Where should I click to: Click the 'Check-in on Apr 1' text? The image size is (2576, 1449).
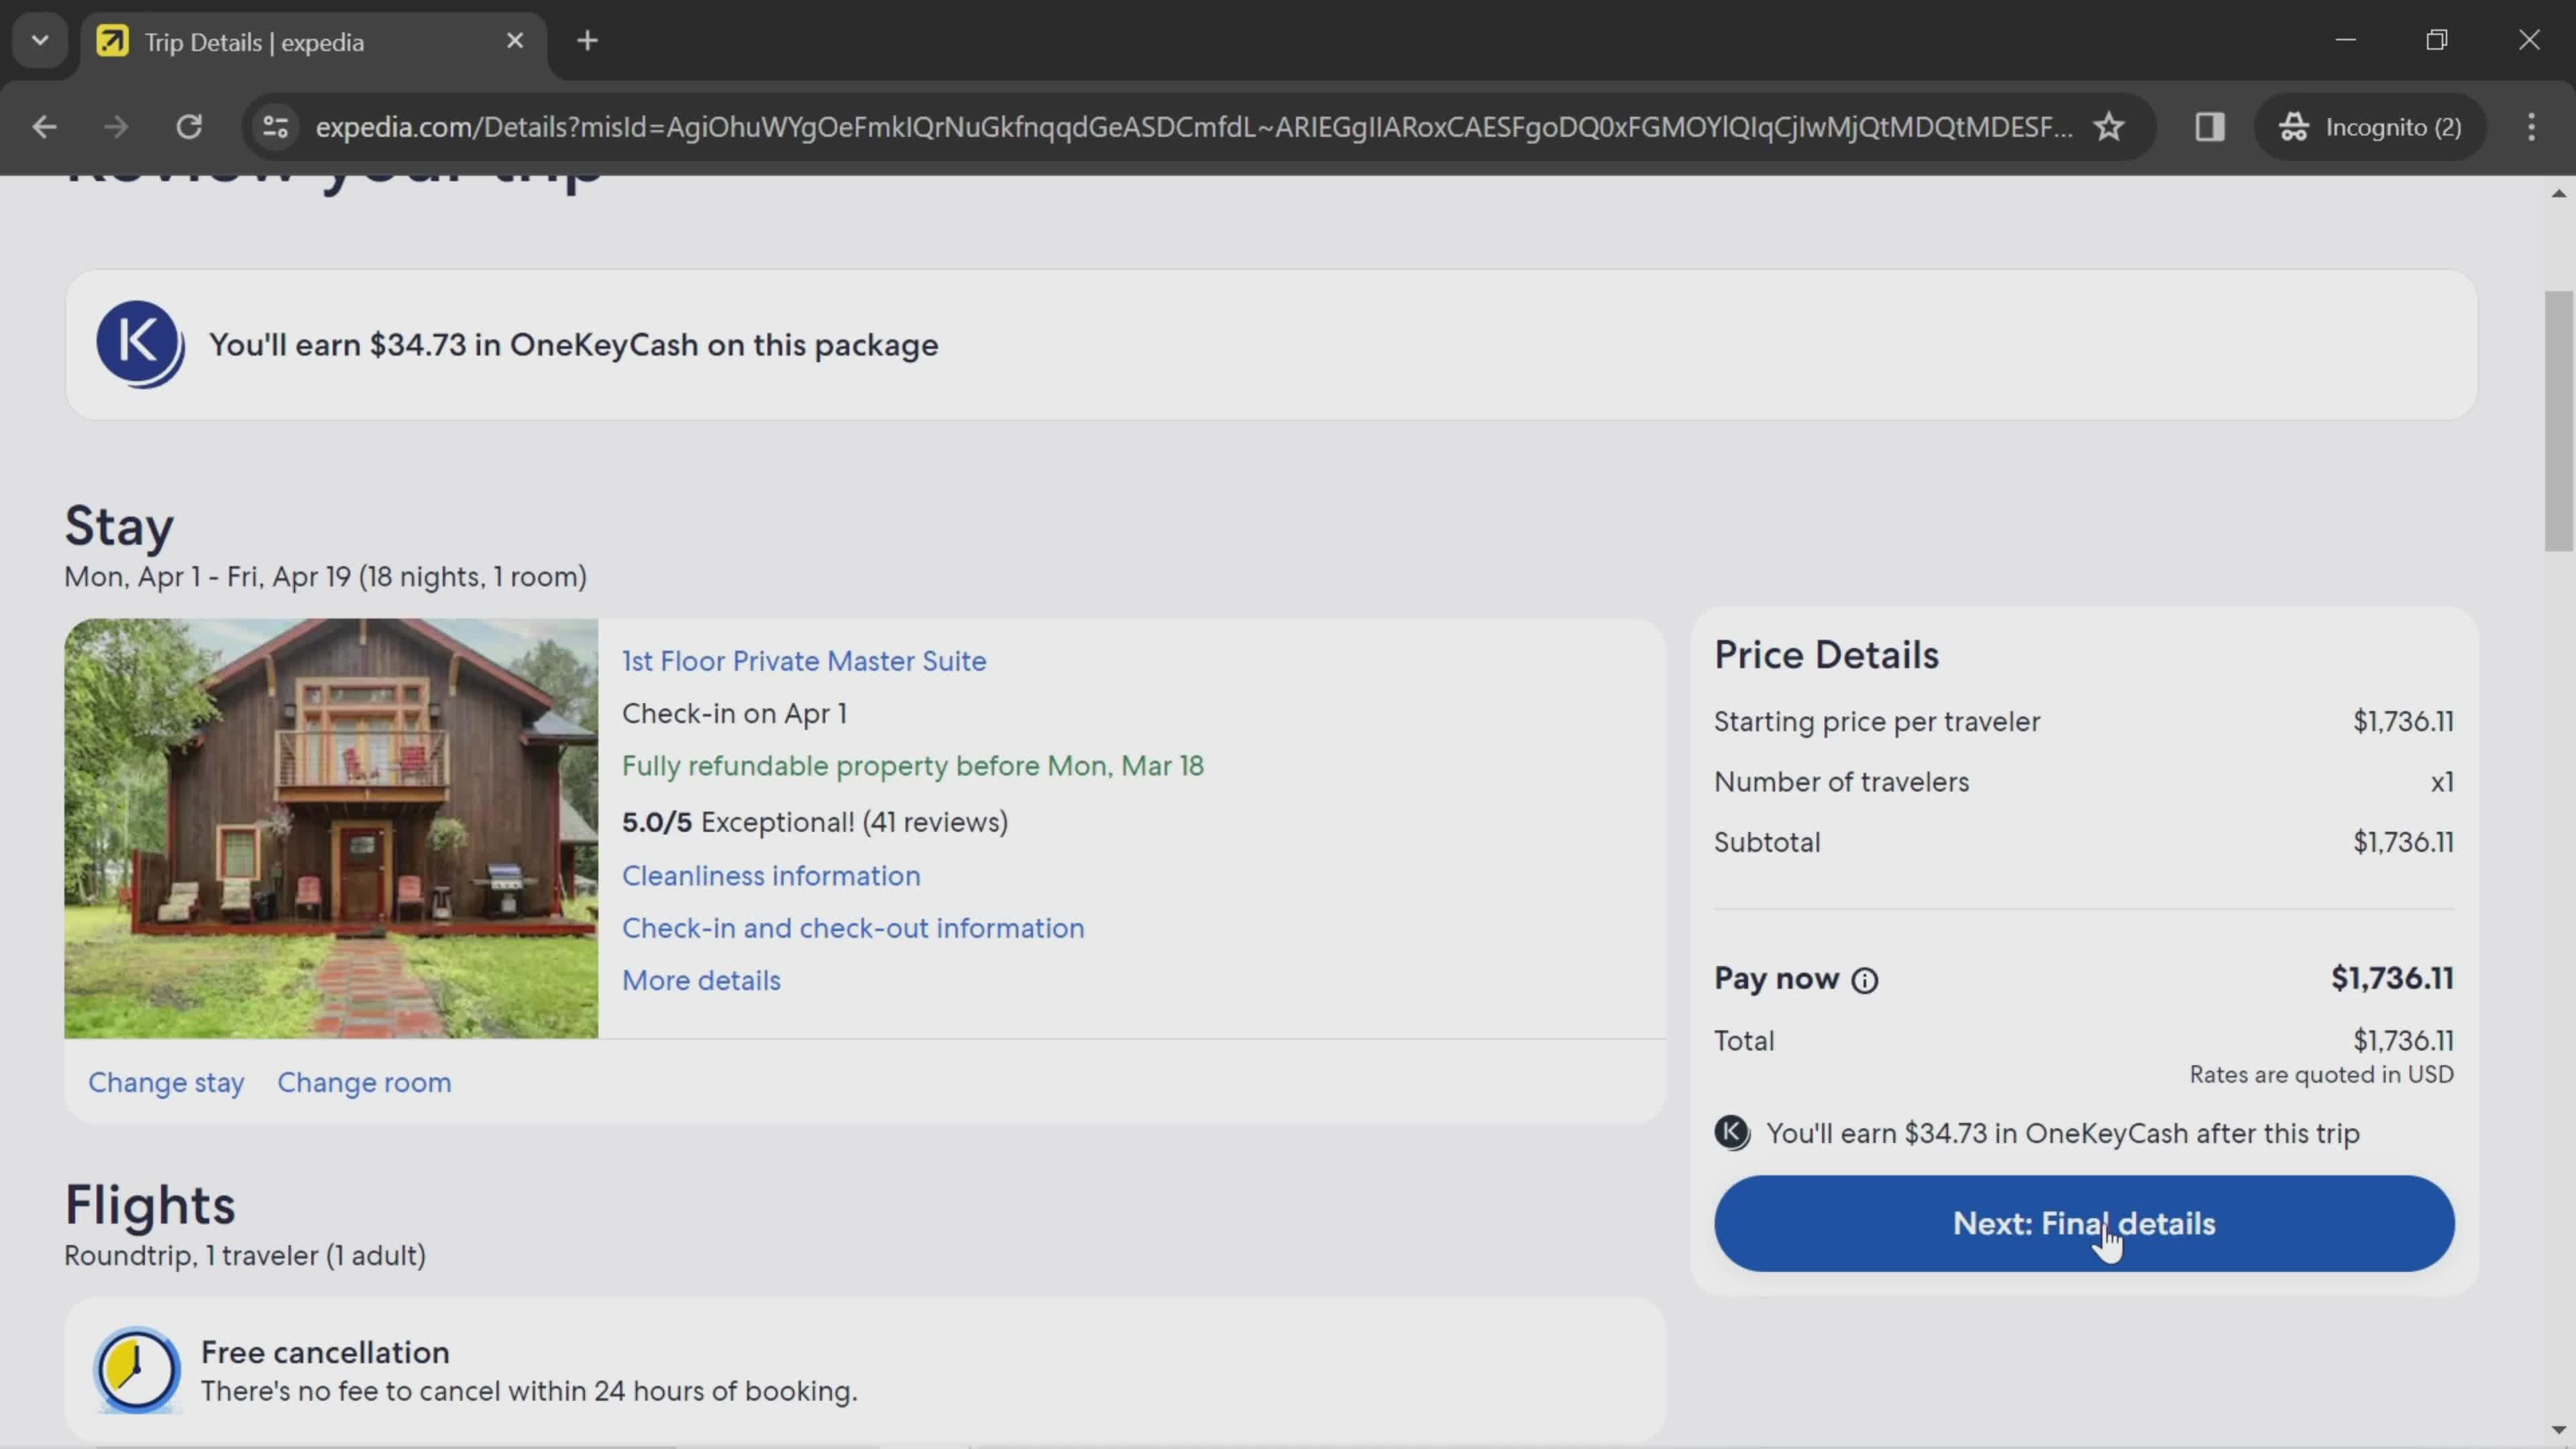[x=734, y=714]
